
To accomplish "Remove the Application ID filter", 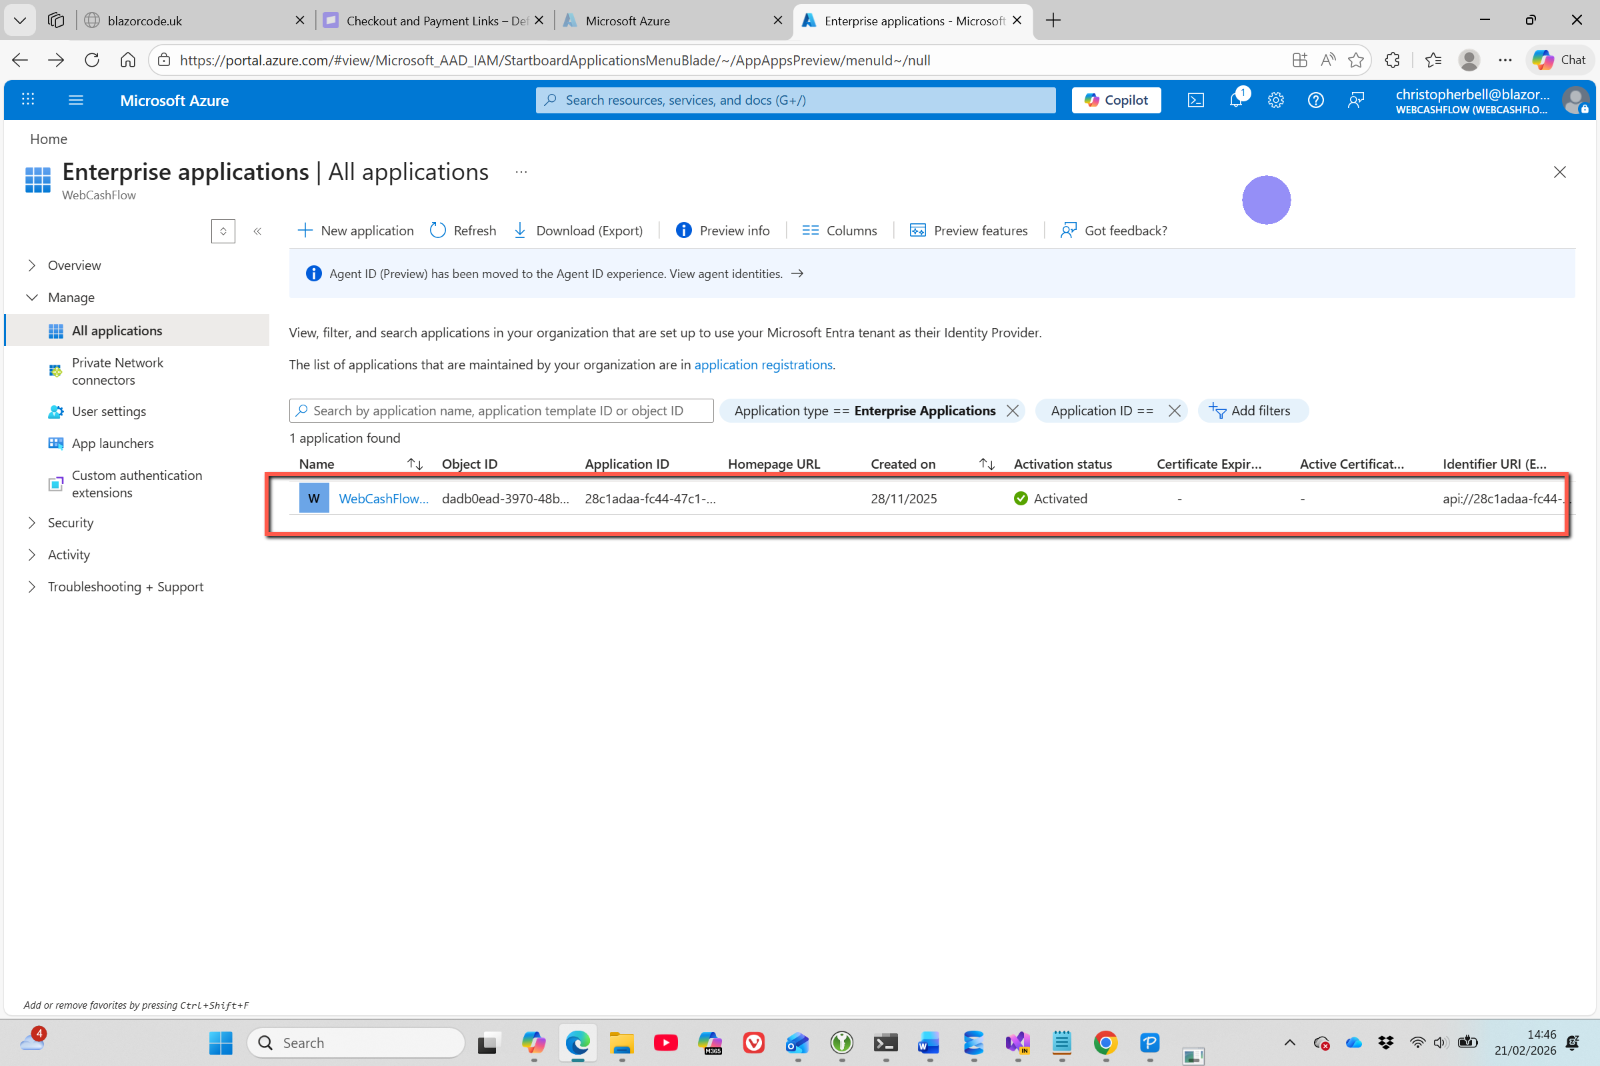I will coord(1175,411).
